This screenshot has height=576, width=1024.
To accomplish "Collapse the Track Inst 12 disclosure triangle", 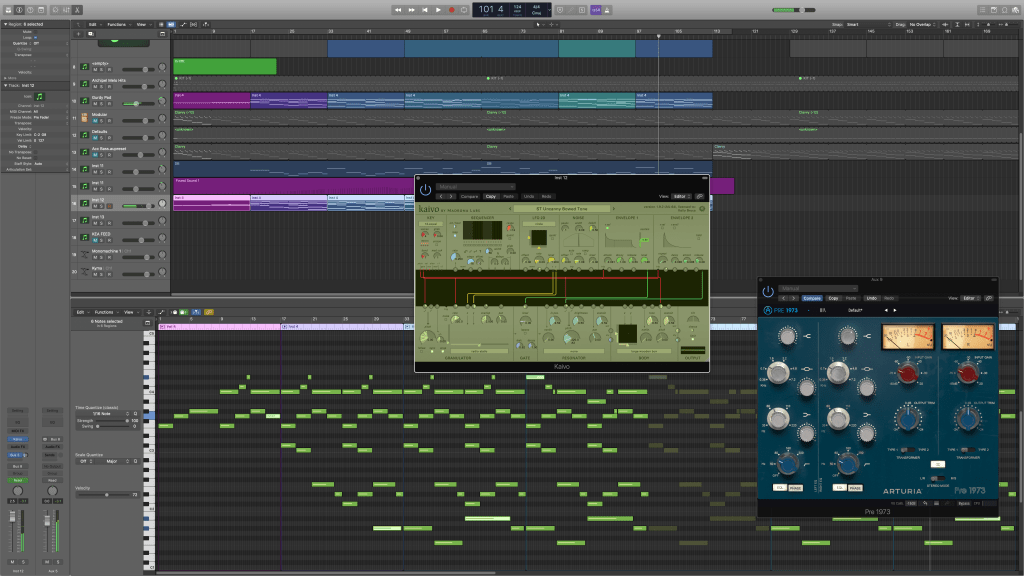I will 5,86.
